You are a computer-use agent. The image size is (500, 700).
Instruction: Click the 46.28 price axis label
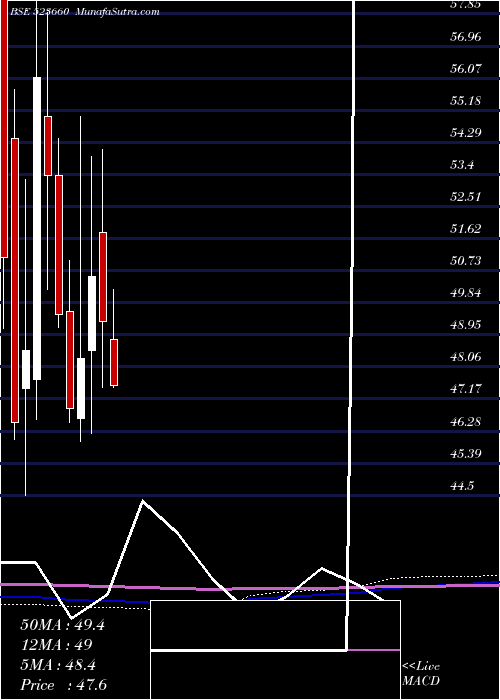(x=466, y=421)
